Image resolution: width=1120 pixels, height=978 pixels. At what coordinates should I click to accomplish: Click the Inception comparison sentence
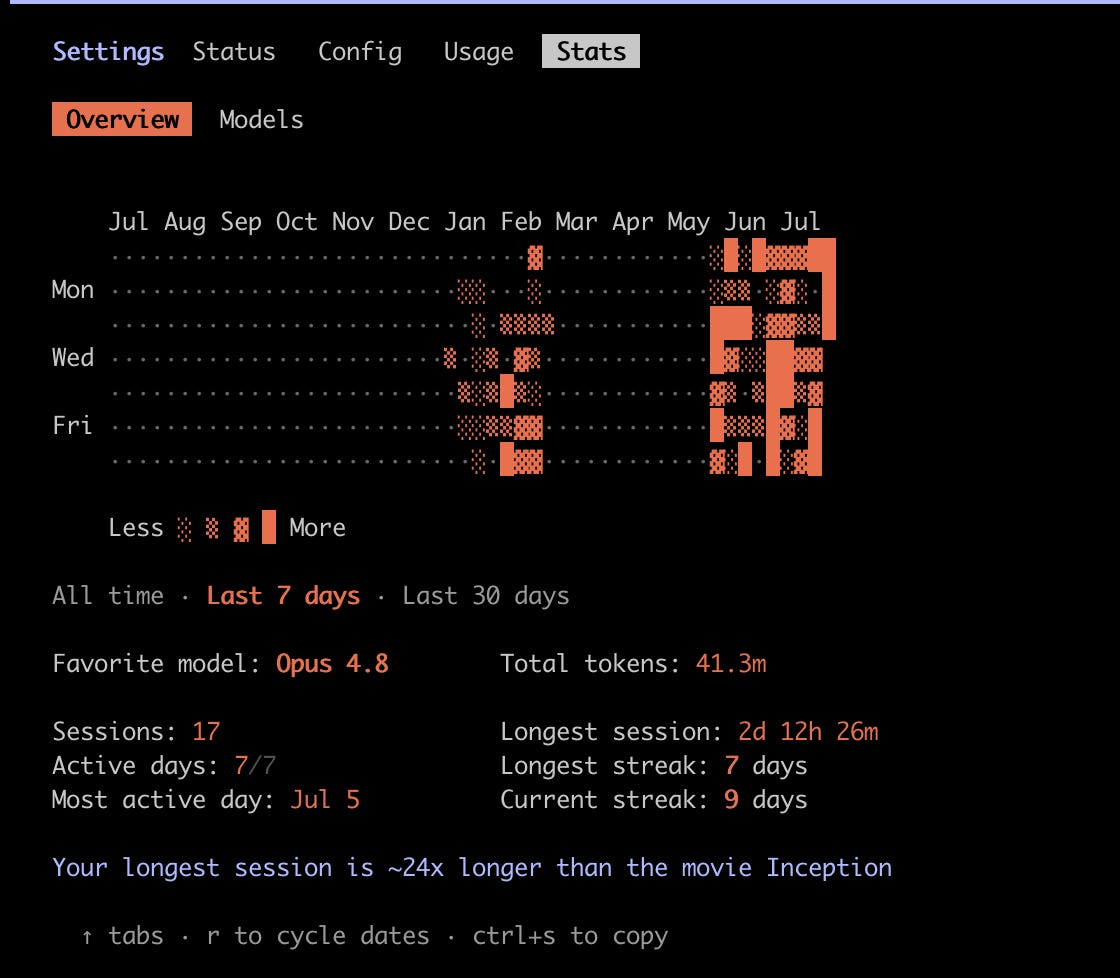click(472, 867)
